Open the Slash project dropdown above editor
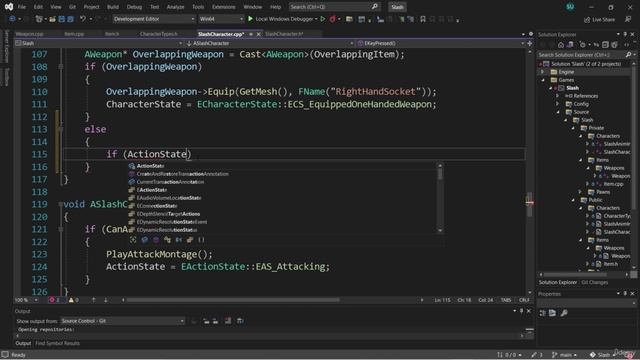 tap(98, 43)
